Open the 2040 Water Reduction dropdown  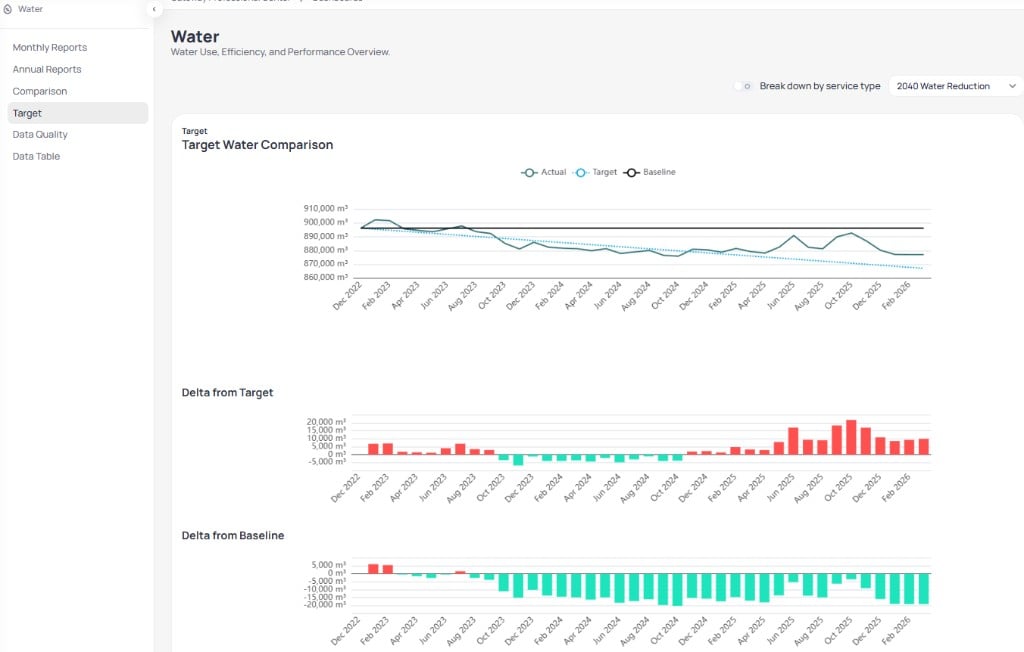(x=956, y=86)
